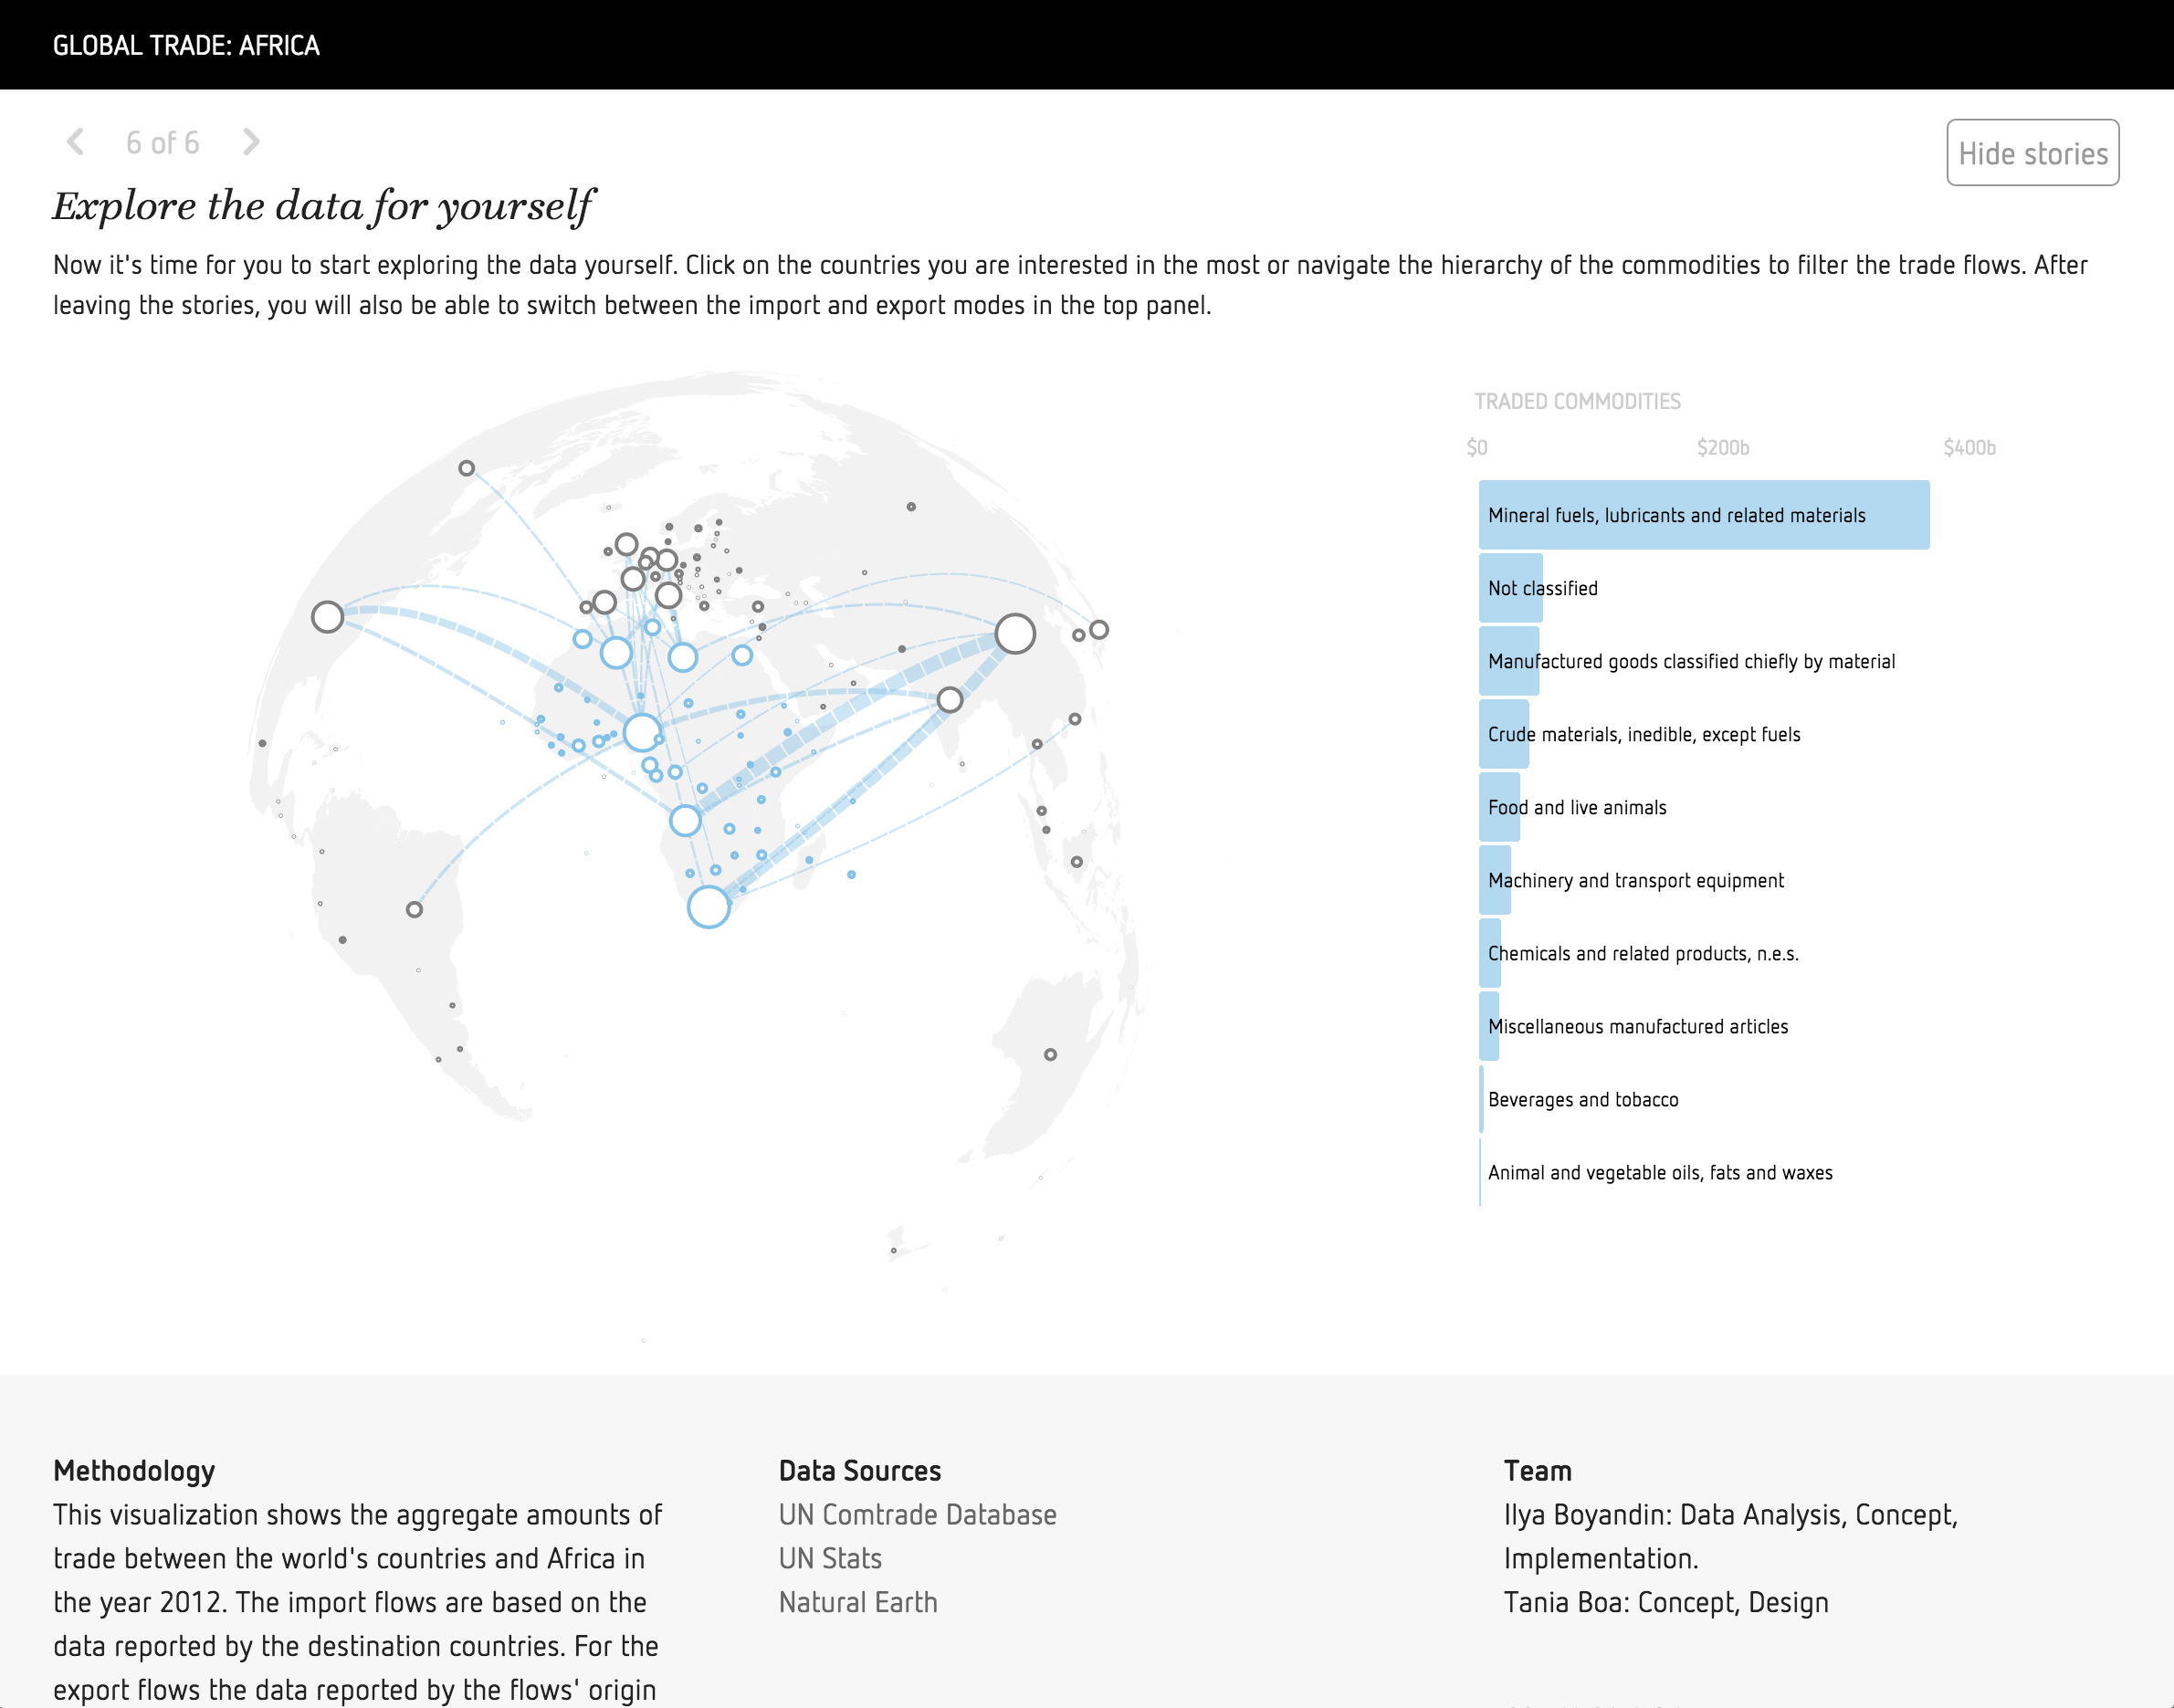This screenshot has height=1708, width=2174.
Task: Select the India node circle on the globe
Action: point(950,700)
